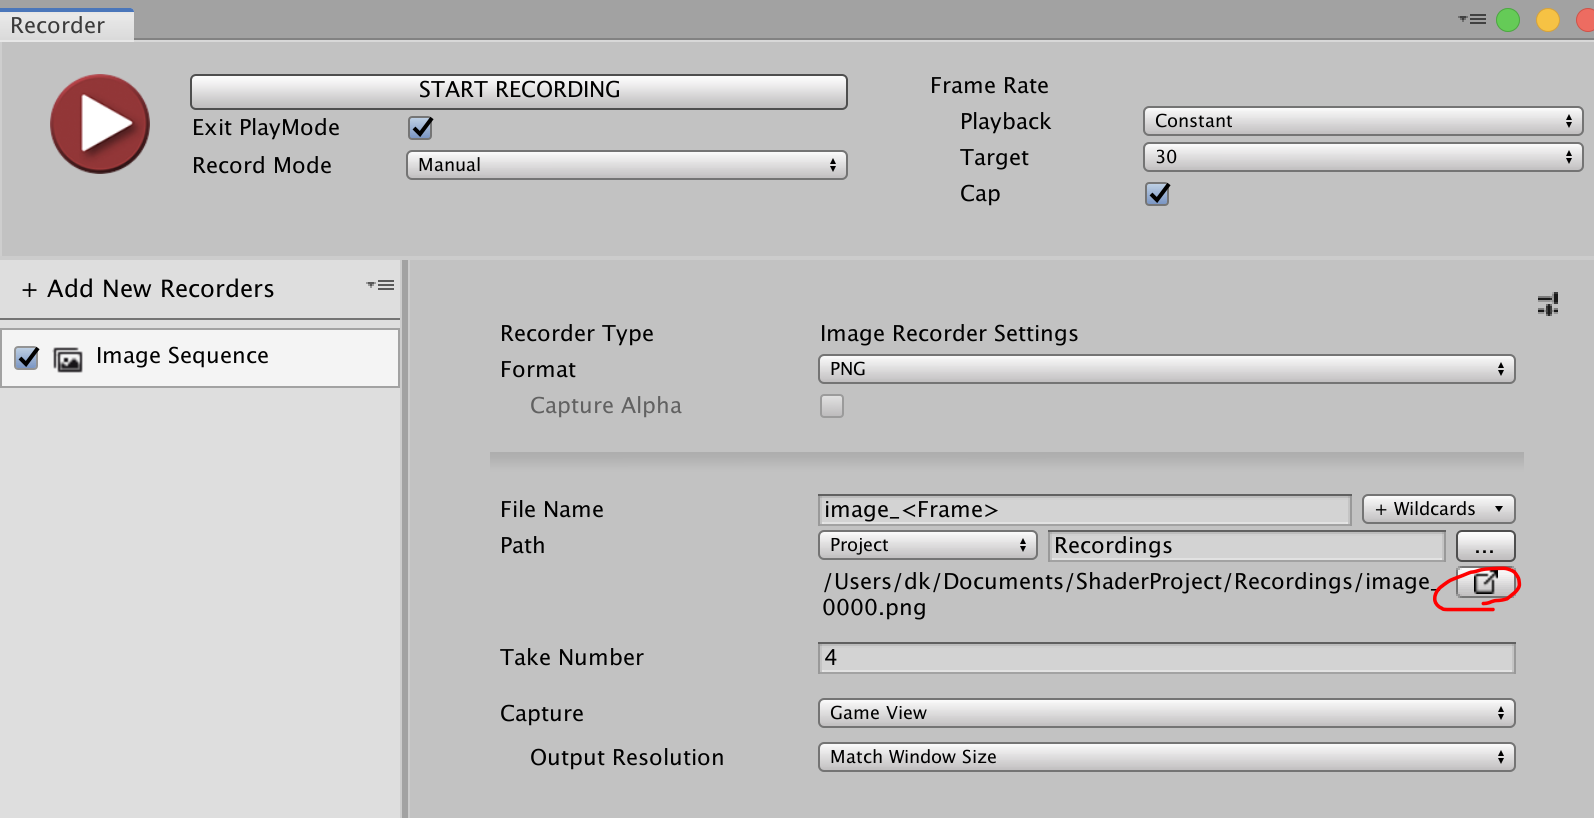Disable the Exit PlayMode checkbox
This screenshot has height=818, width=1594.
421,128
